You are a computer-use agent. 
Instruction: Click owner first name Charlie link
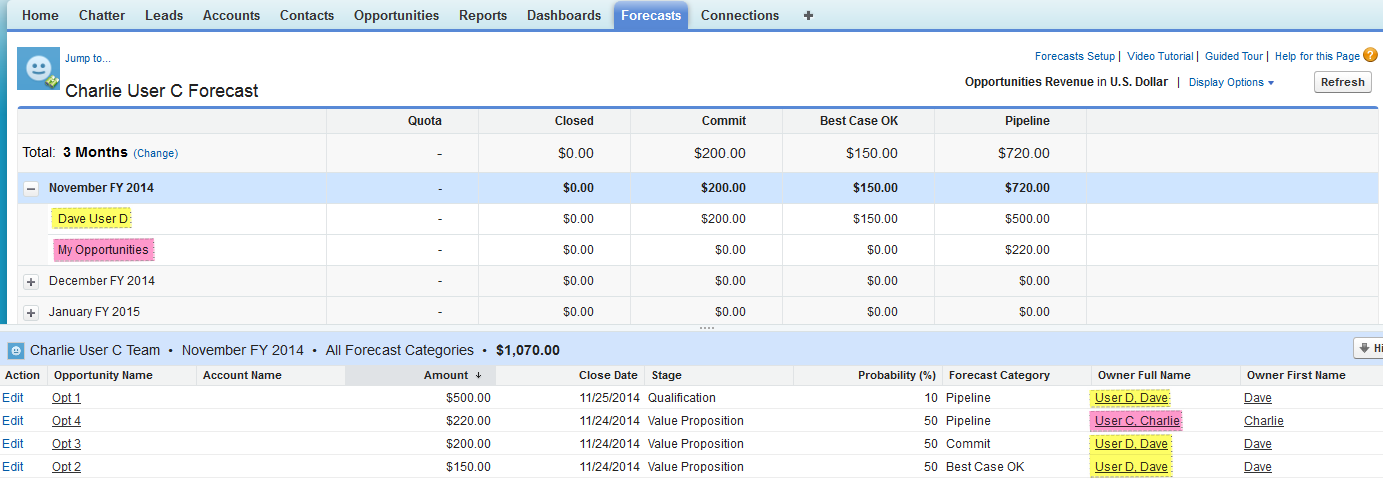click(x=1264, y=421)
